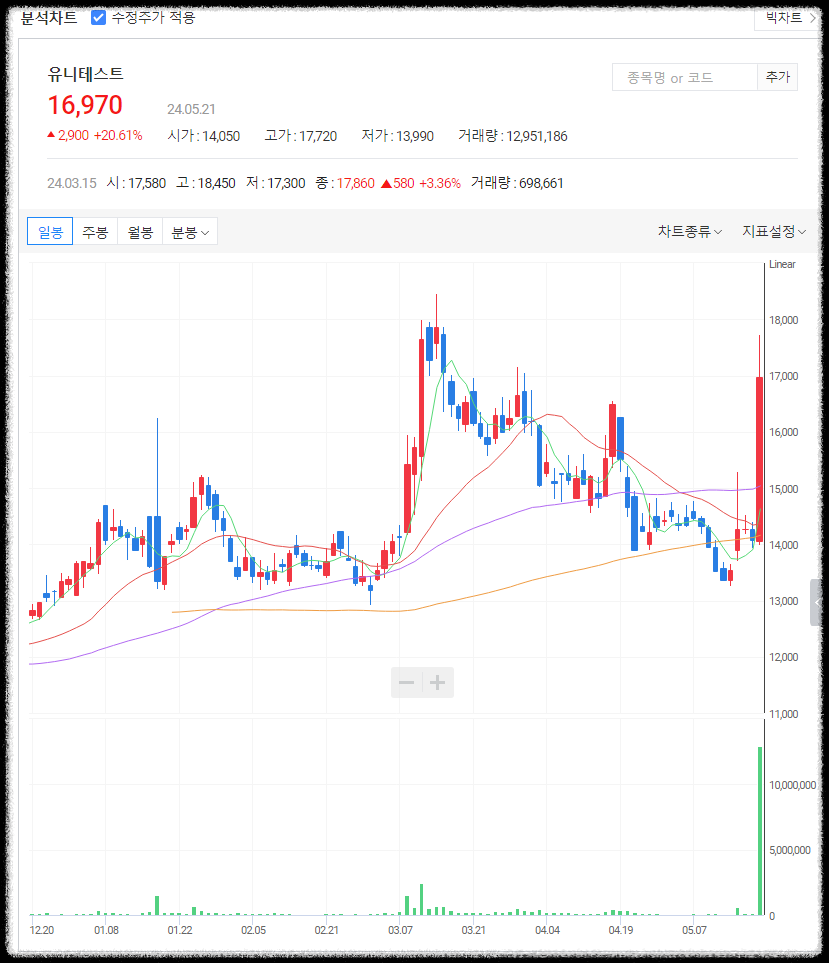This screenshot has height=963, width=829.
Task: Click the 추가 button
Action: pyautogui.click(x=777, y=77)
